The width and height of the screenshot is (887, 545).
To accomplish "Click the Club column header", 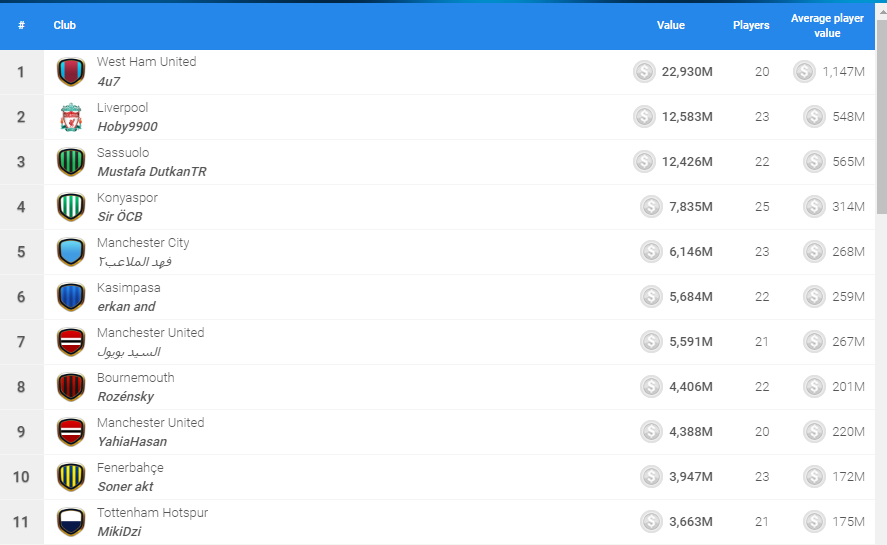I will click(64, 25).
